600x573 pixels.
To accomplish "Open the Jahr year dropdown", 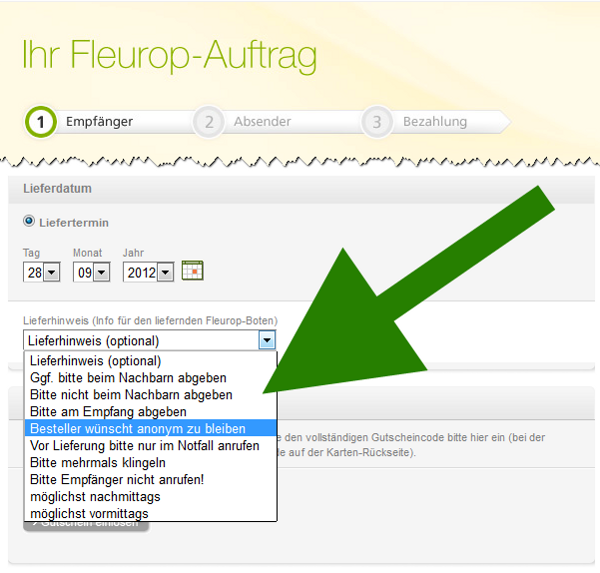I will [x=148, y=272].
